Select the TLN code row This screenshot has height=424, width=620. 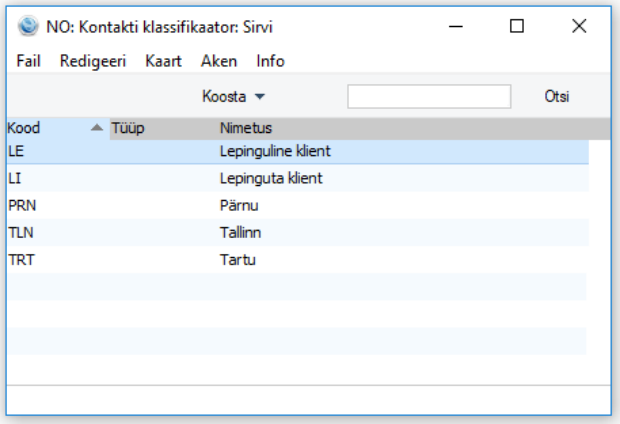298,233
